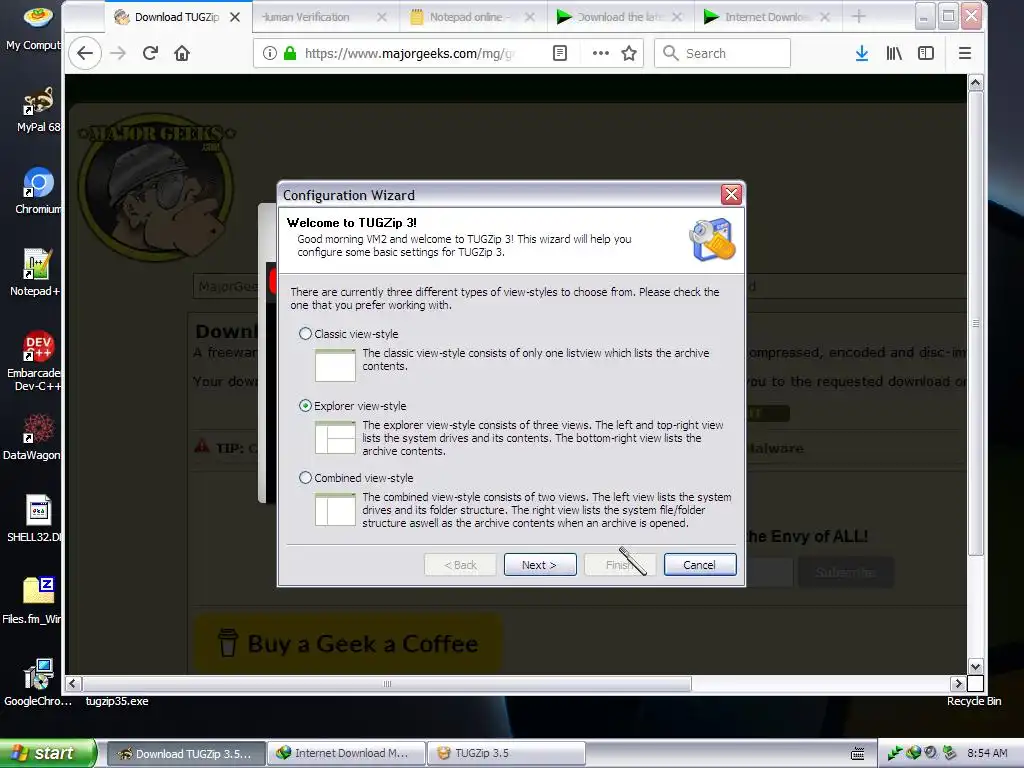
Task: Open the browser hamburger menu
Action: [965, 53]
